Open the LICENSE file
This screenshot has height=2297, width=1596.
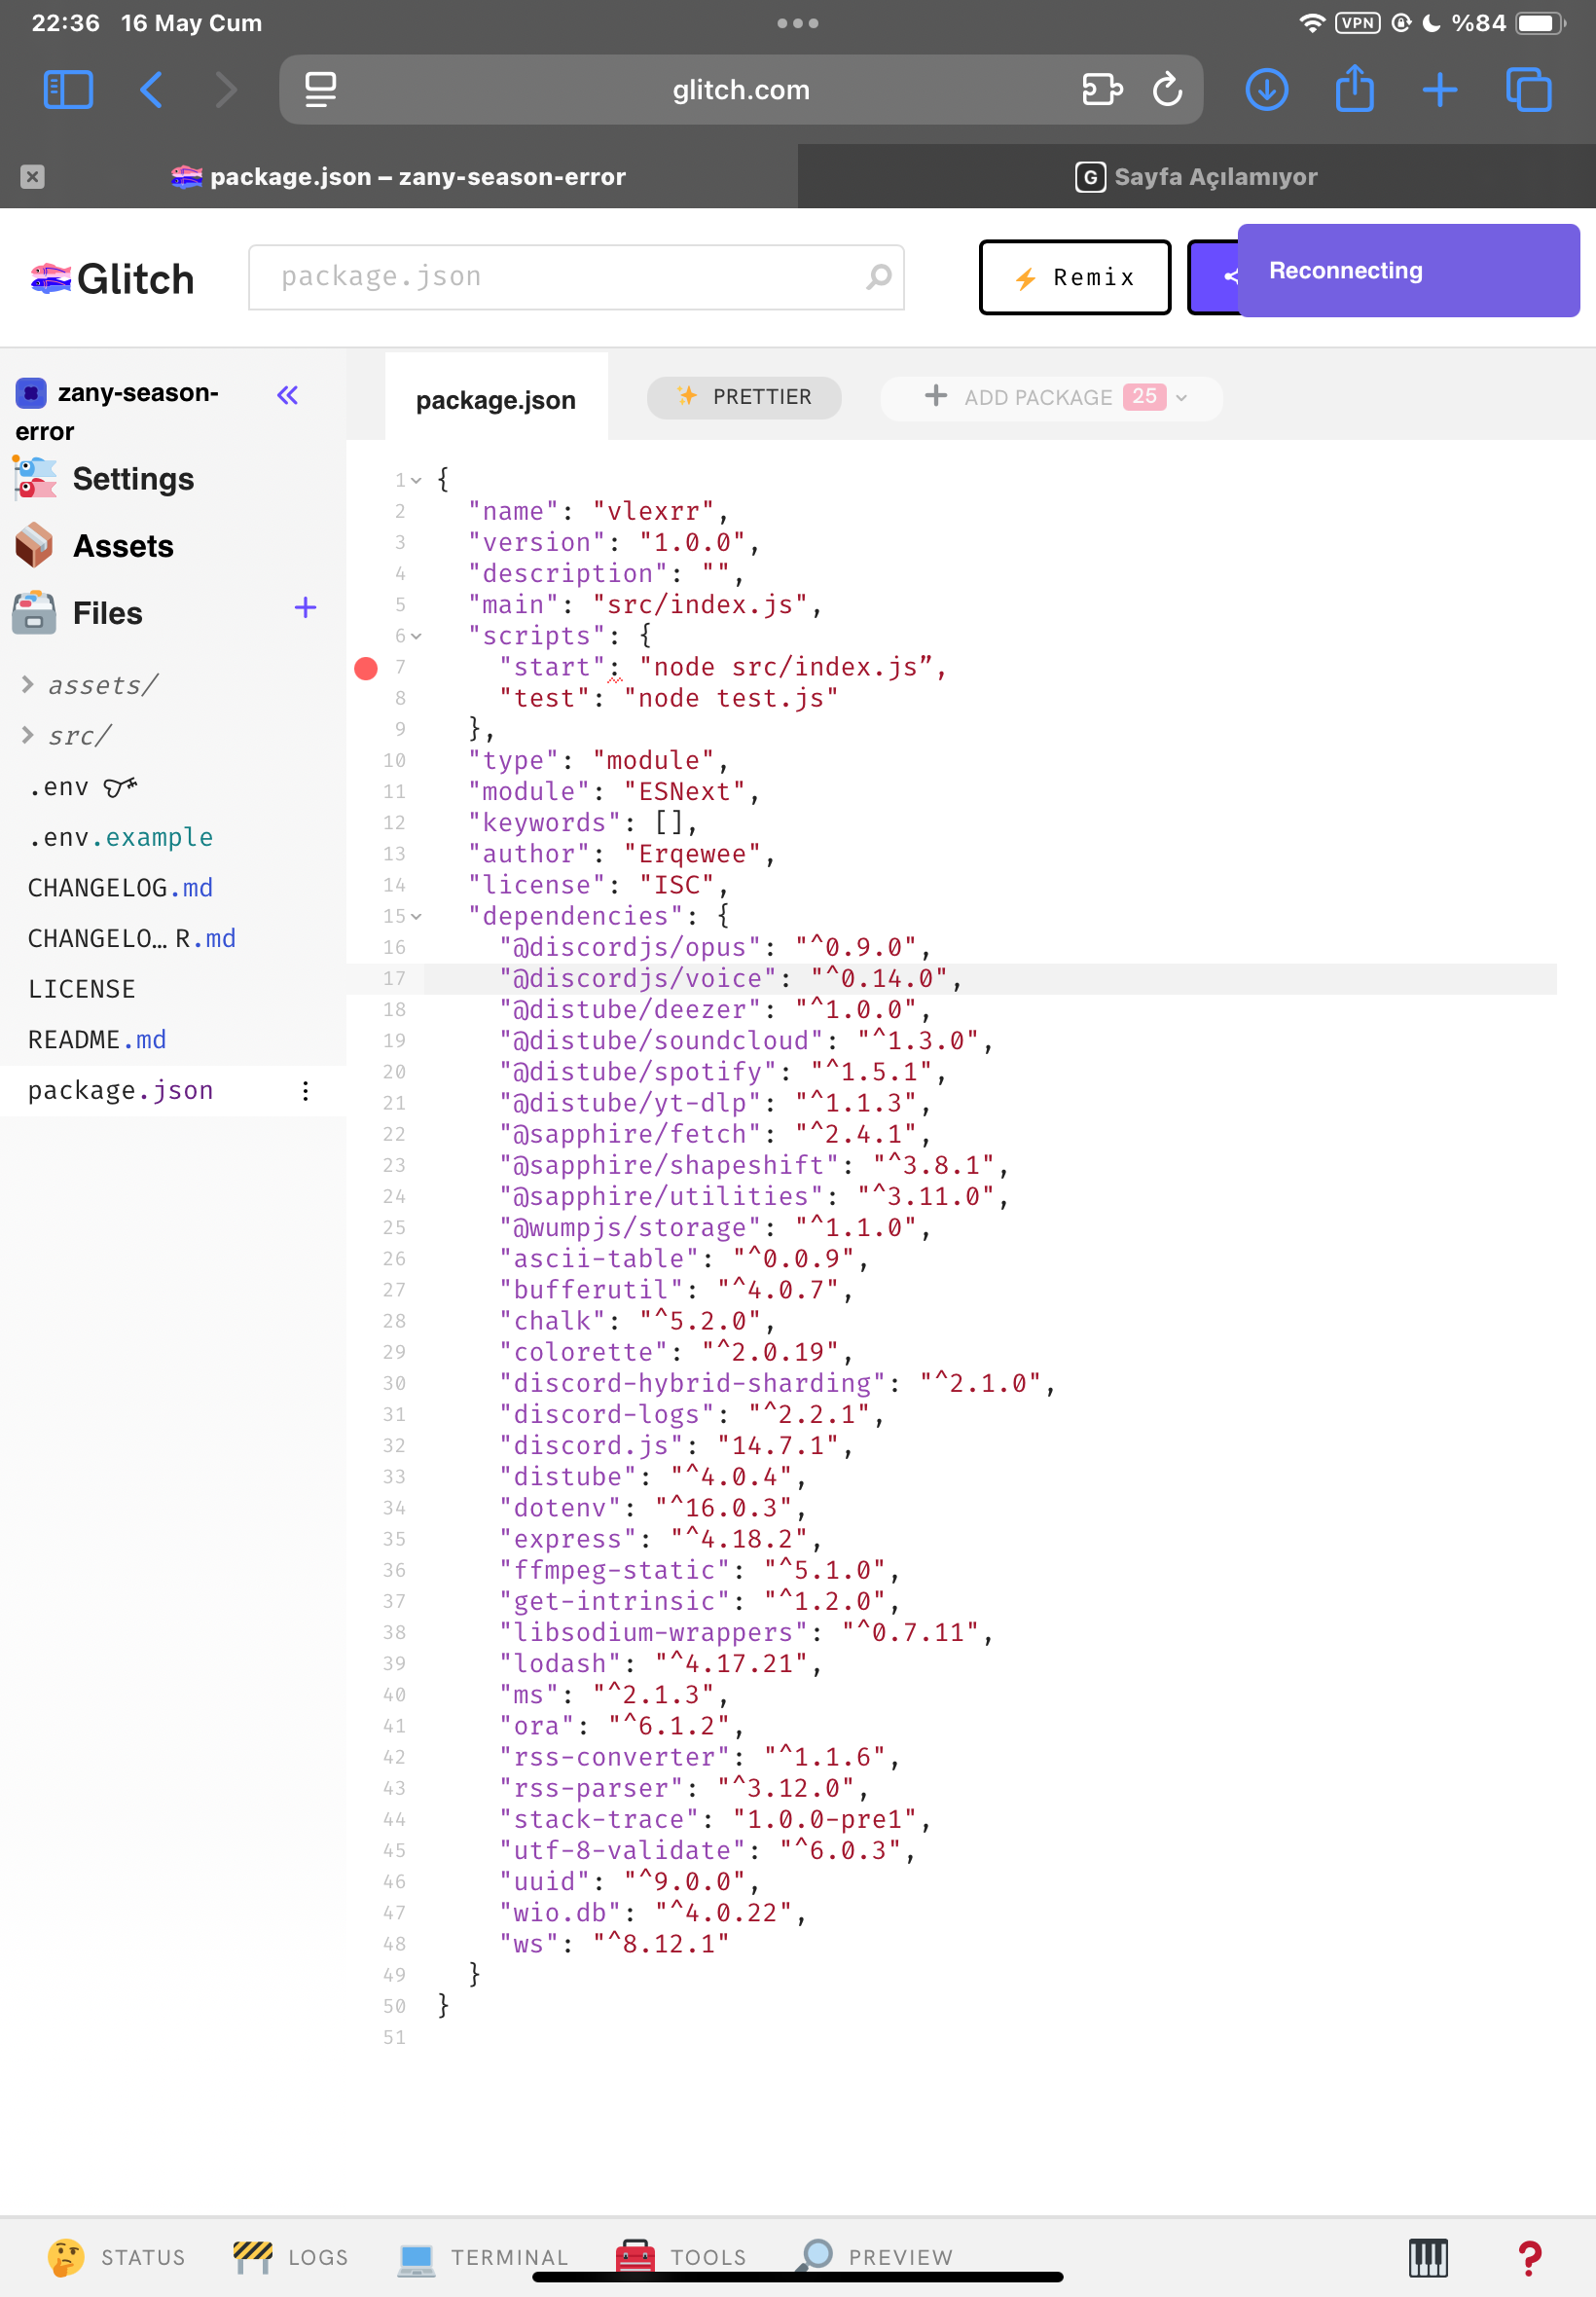click(x=81, y=989)
